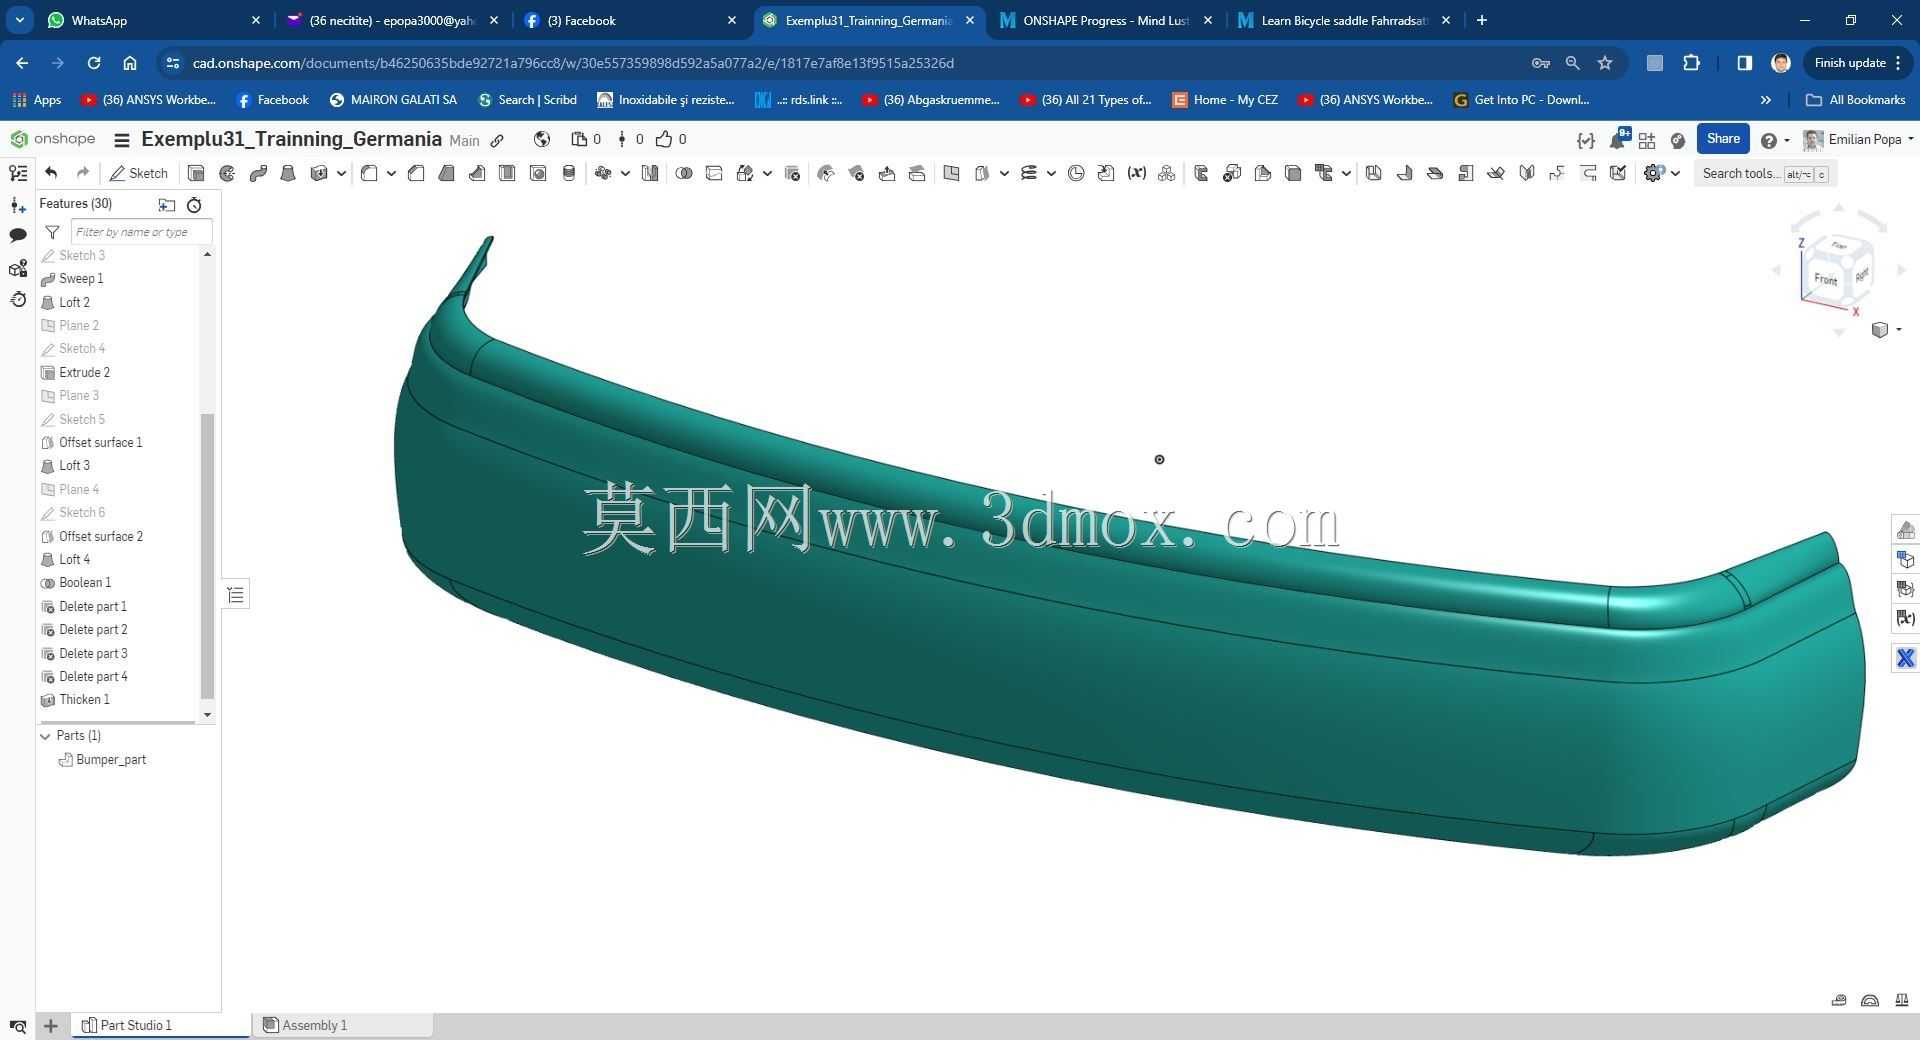
Task: Select the Fillet tool icon
Action: click(369, 173)
